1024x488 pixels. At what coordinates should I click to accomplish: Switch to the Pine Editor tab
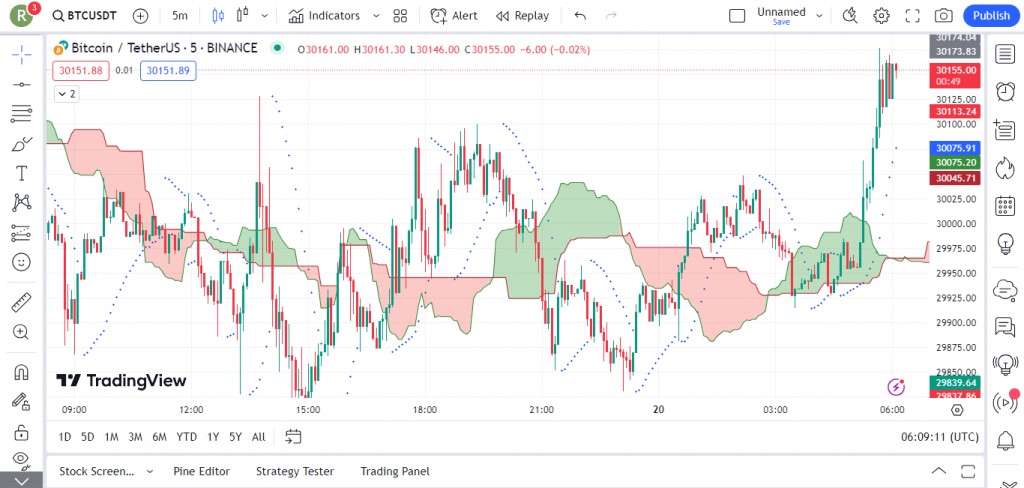click(202, 471)
